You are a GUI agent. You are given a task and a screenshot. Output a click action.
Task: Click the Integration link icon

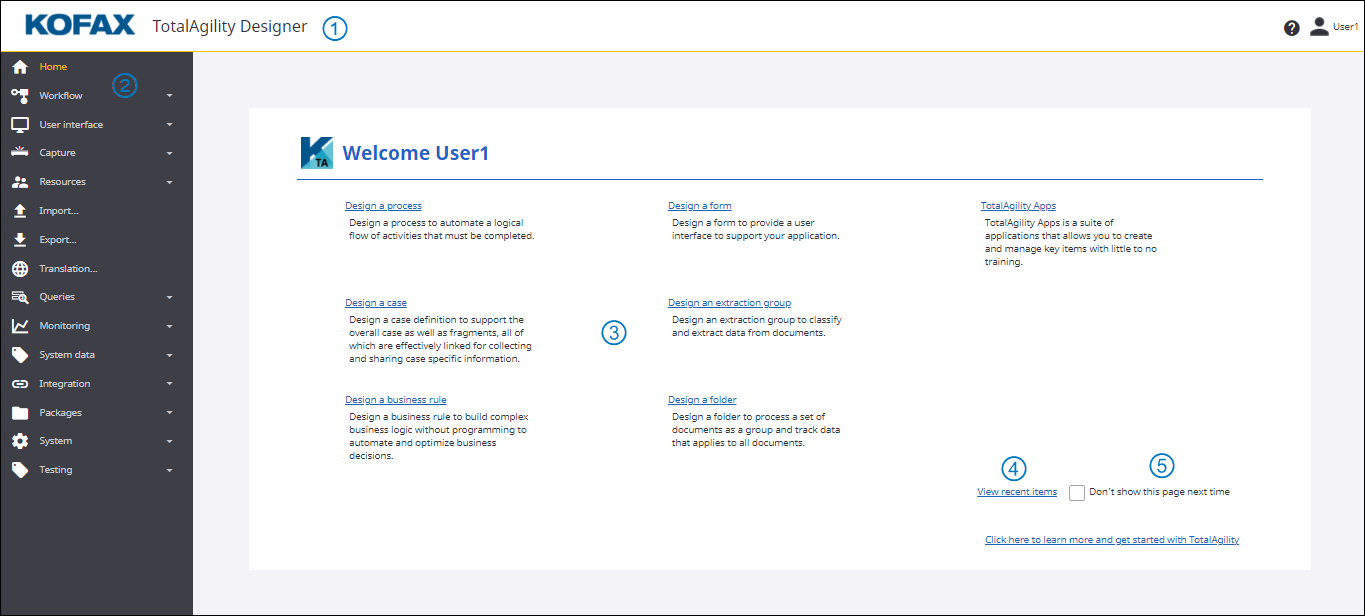(19, 384)
